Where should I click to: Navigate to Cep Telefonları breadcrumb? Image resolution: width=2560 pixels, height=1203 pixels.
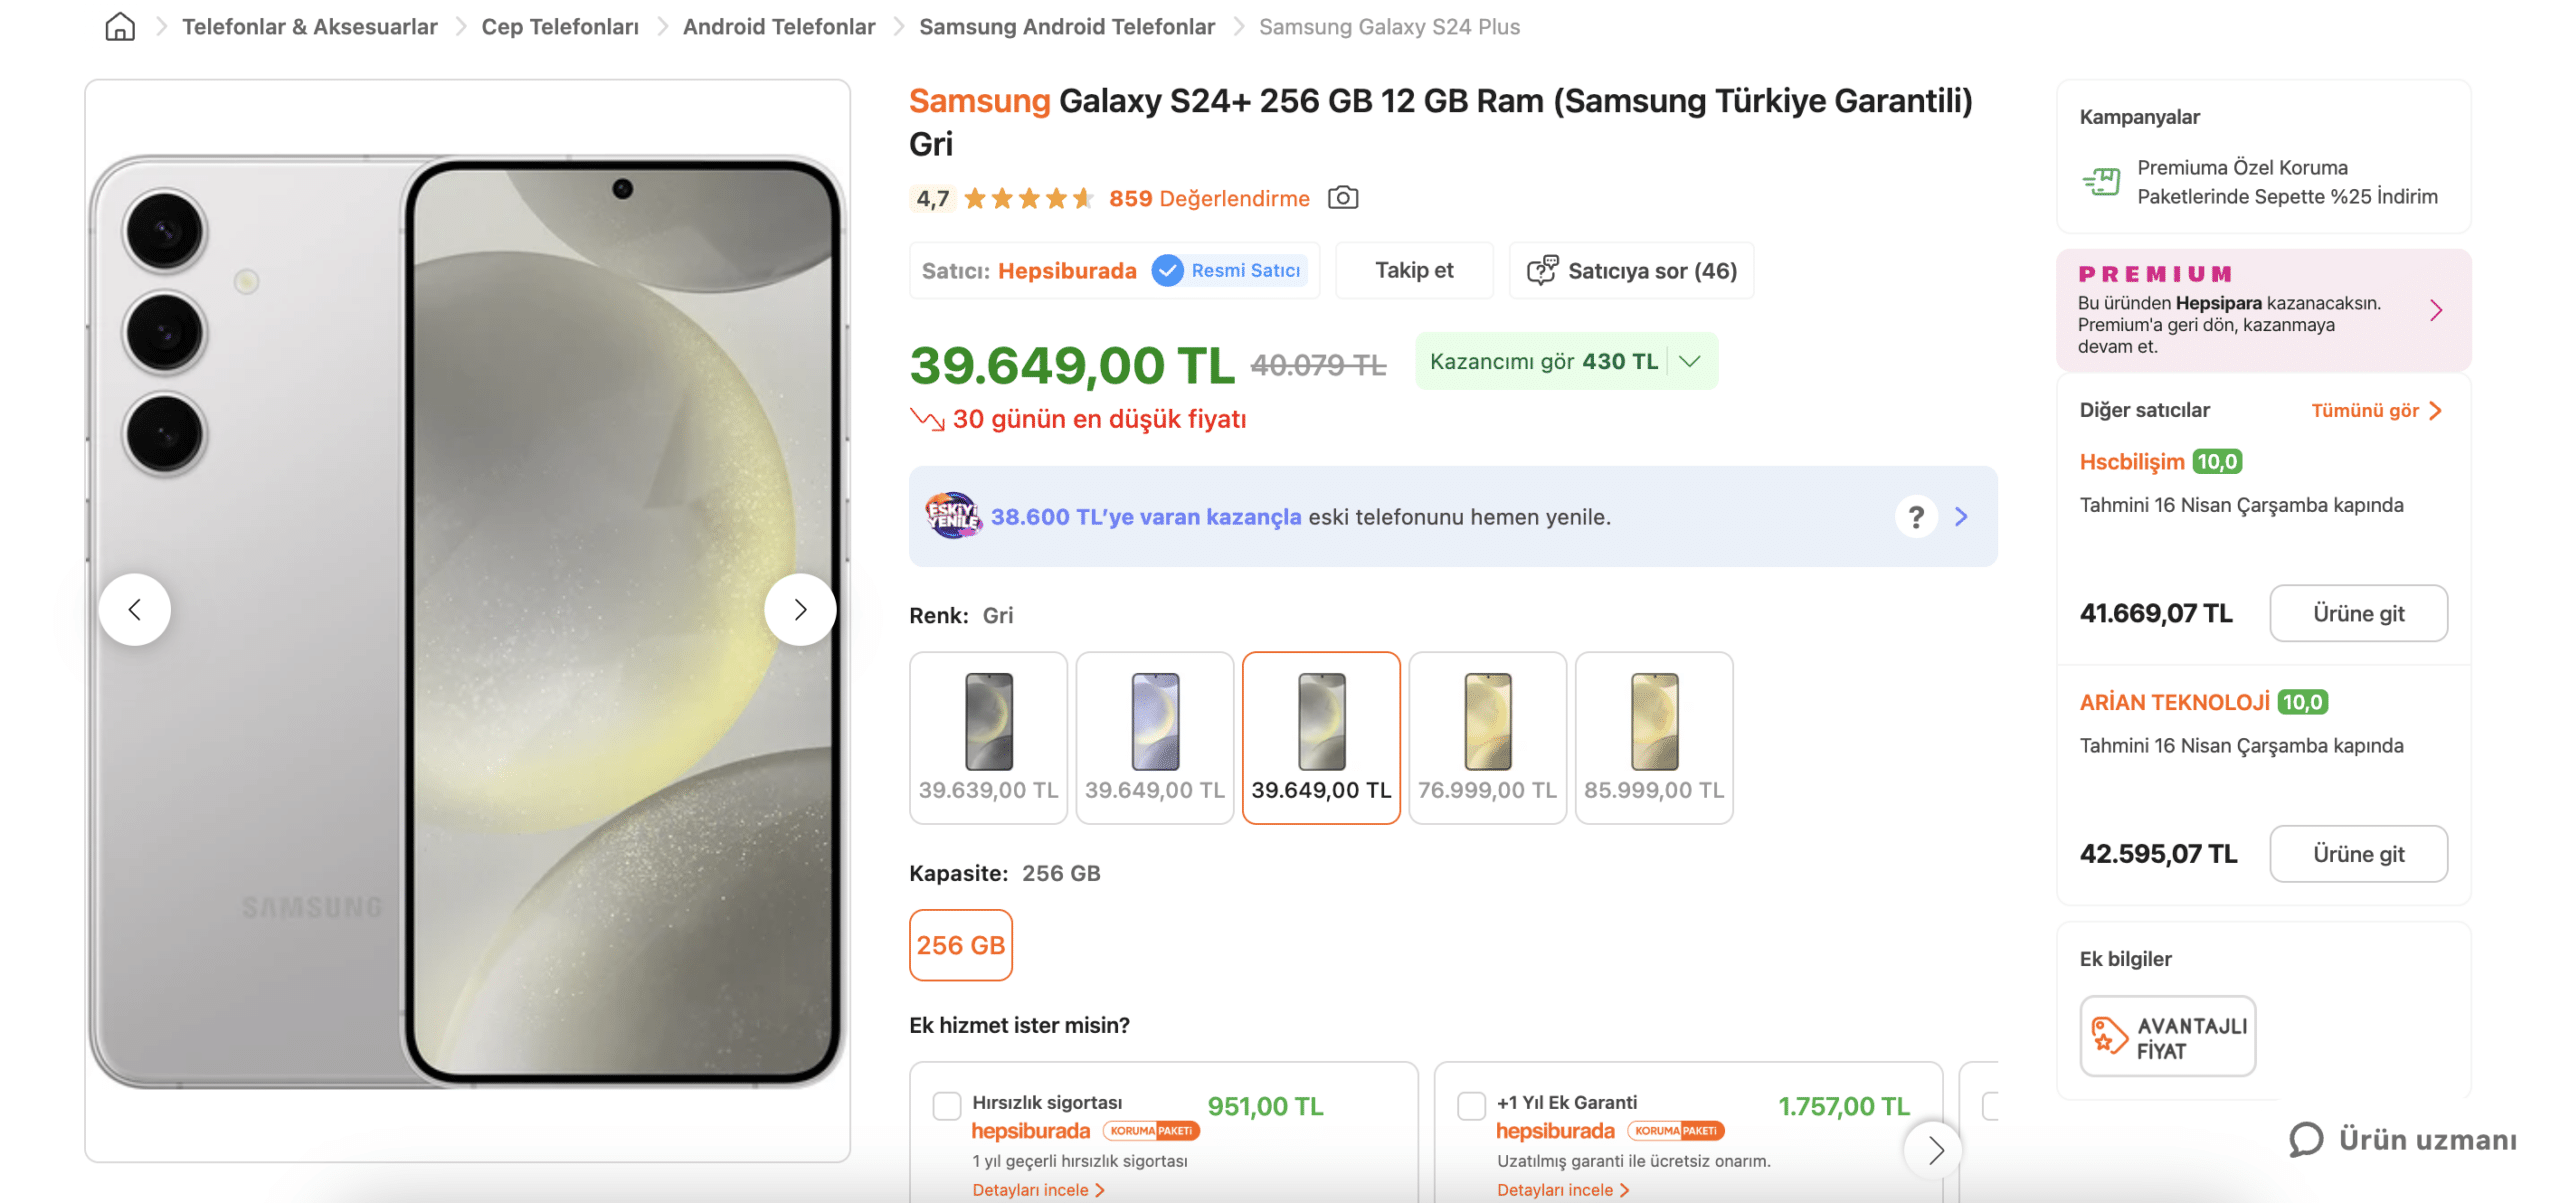(x=559, y=27)
